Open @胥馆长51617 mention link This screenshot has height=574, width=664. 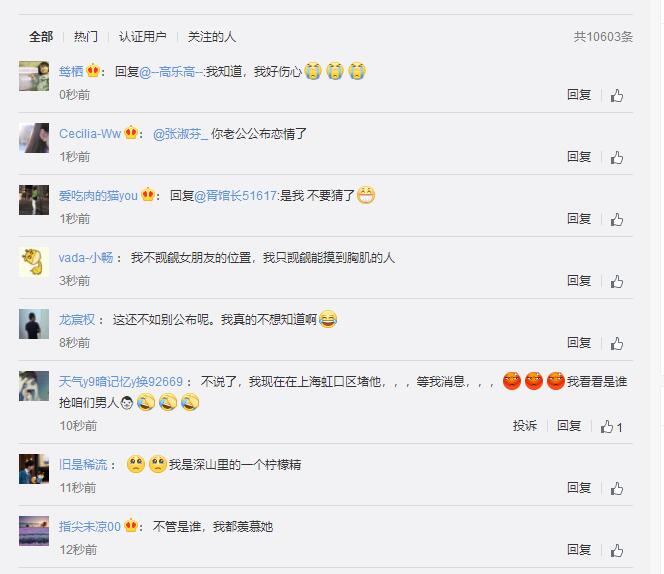235,196
